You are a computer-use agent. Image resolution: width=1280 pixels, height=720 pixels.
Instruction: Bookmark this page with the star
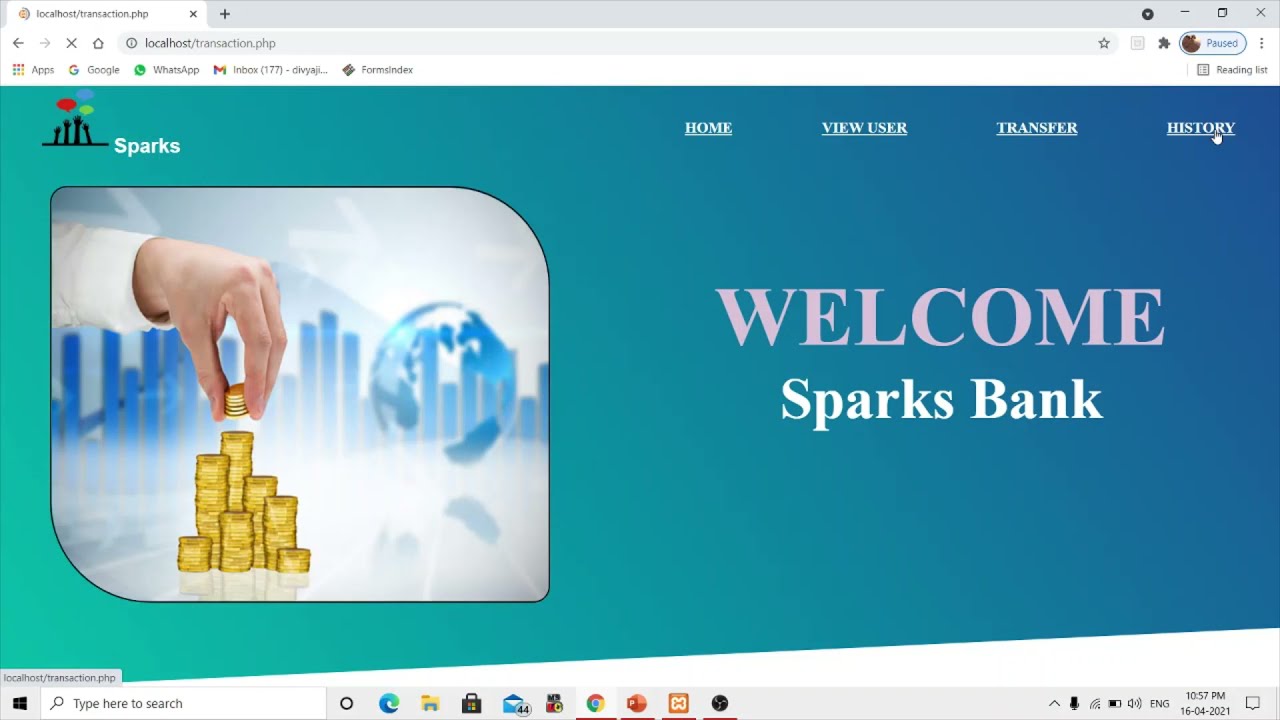(x=1104, y=43)
